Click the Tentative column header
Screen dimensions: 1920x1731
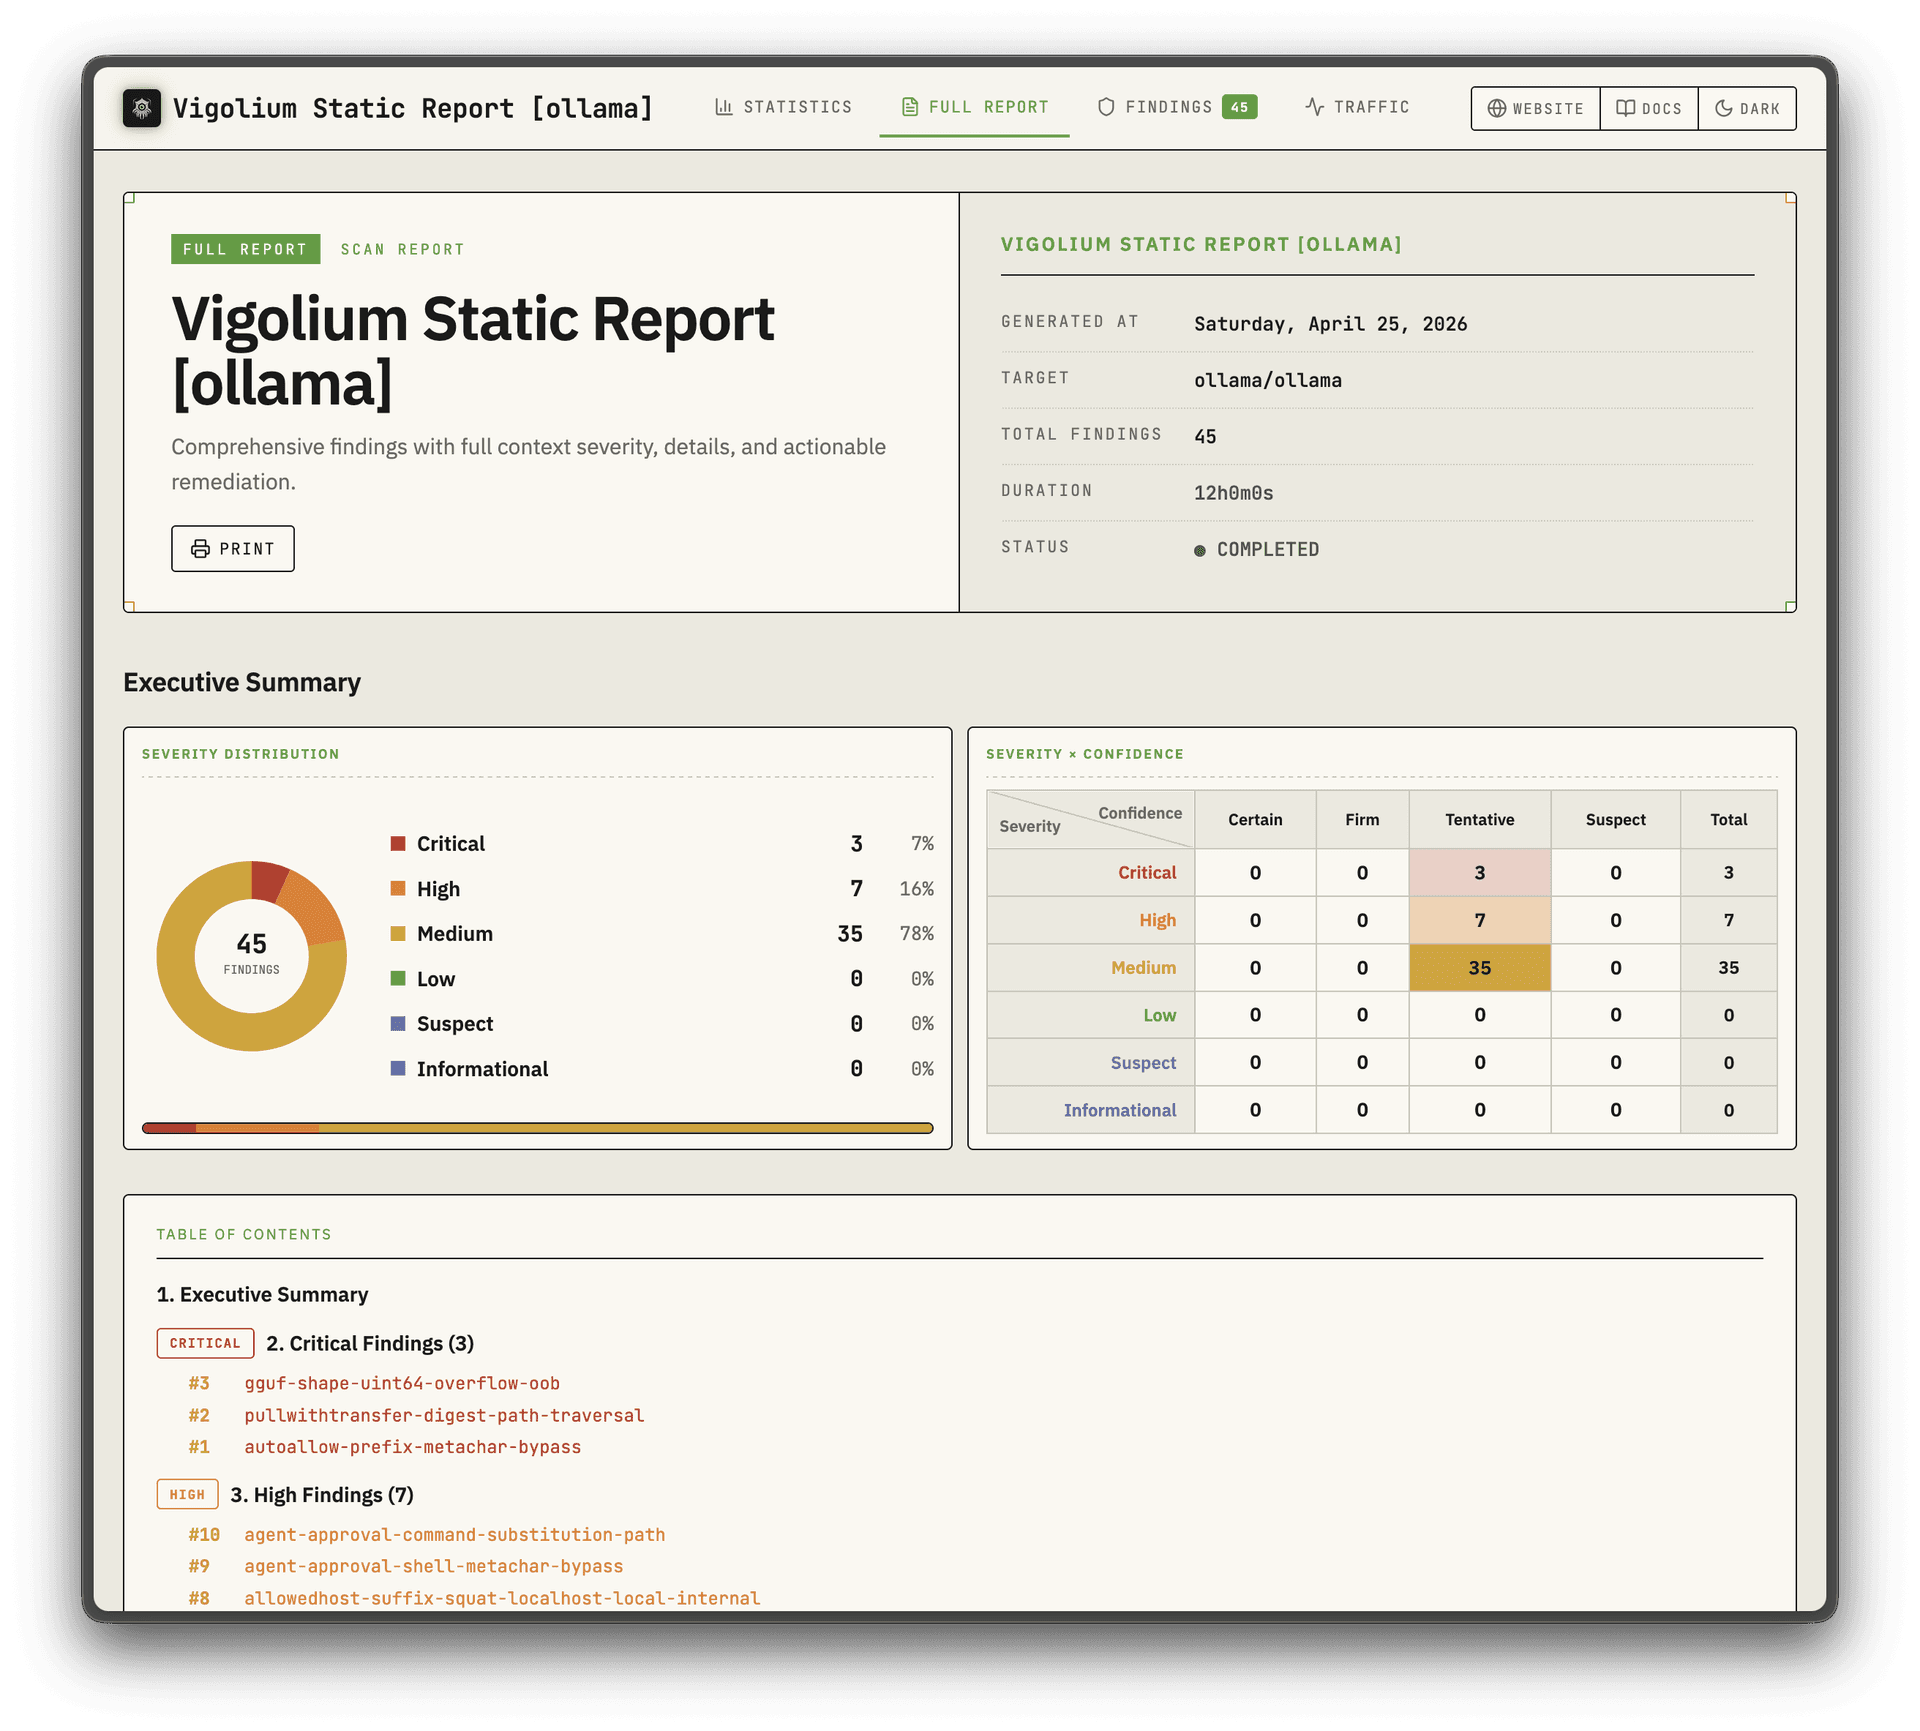coord(1480,820)
